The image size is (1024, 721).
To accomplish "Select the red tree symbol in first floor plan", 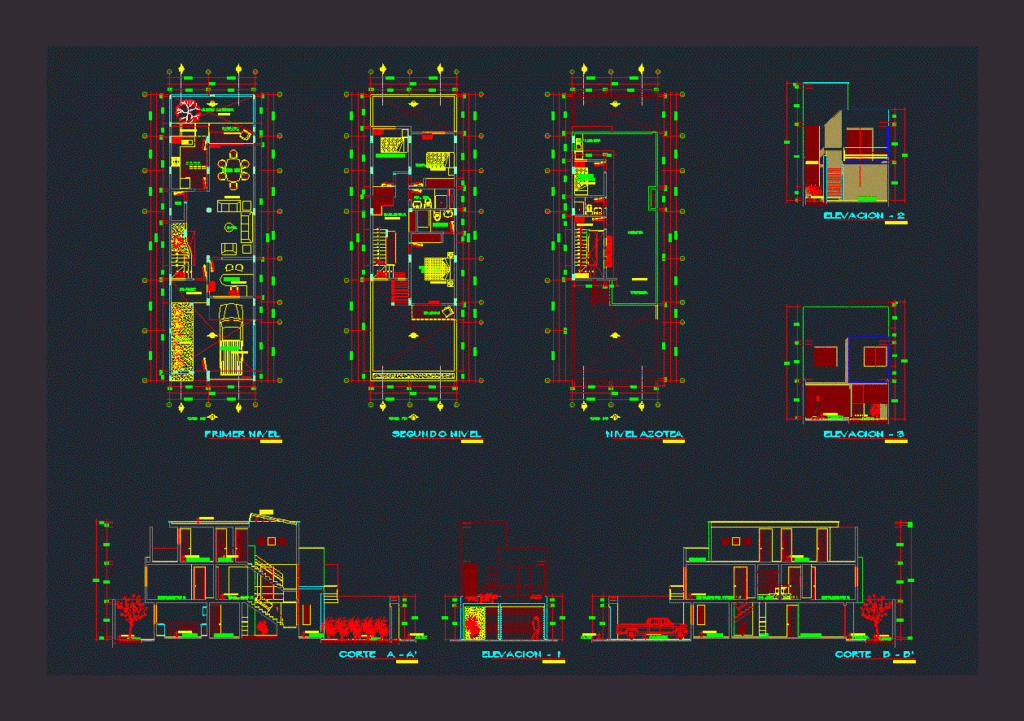I will (188, 110).
